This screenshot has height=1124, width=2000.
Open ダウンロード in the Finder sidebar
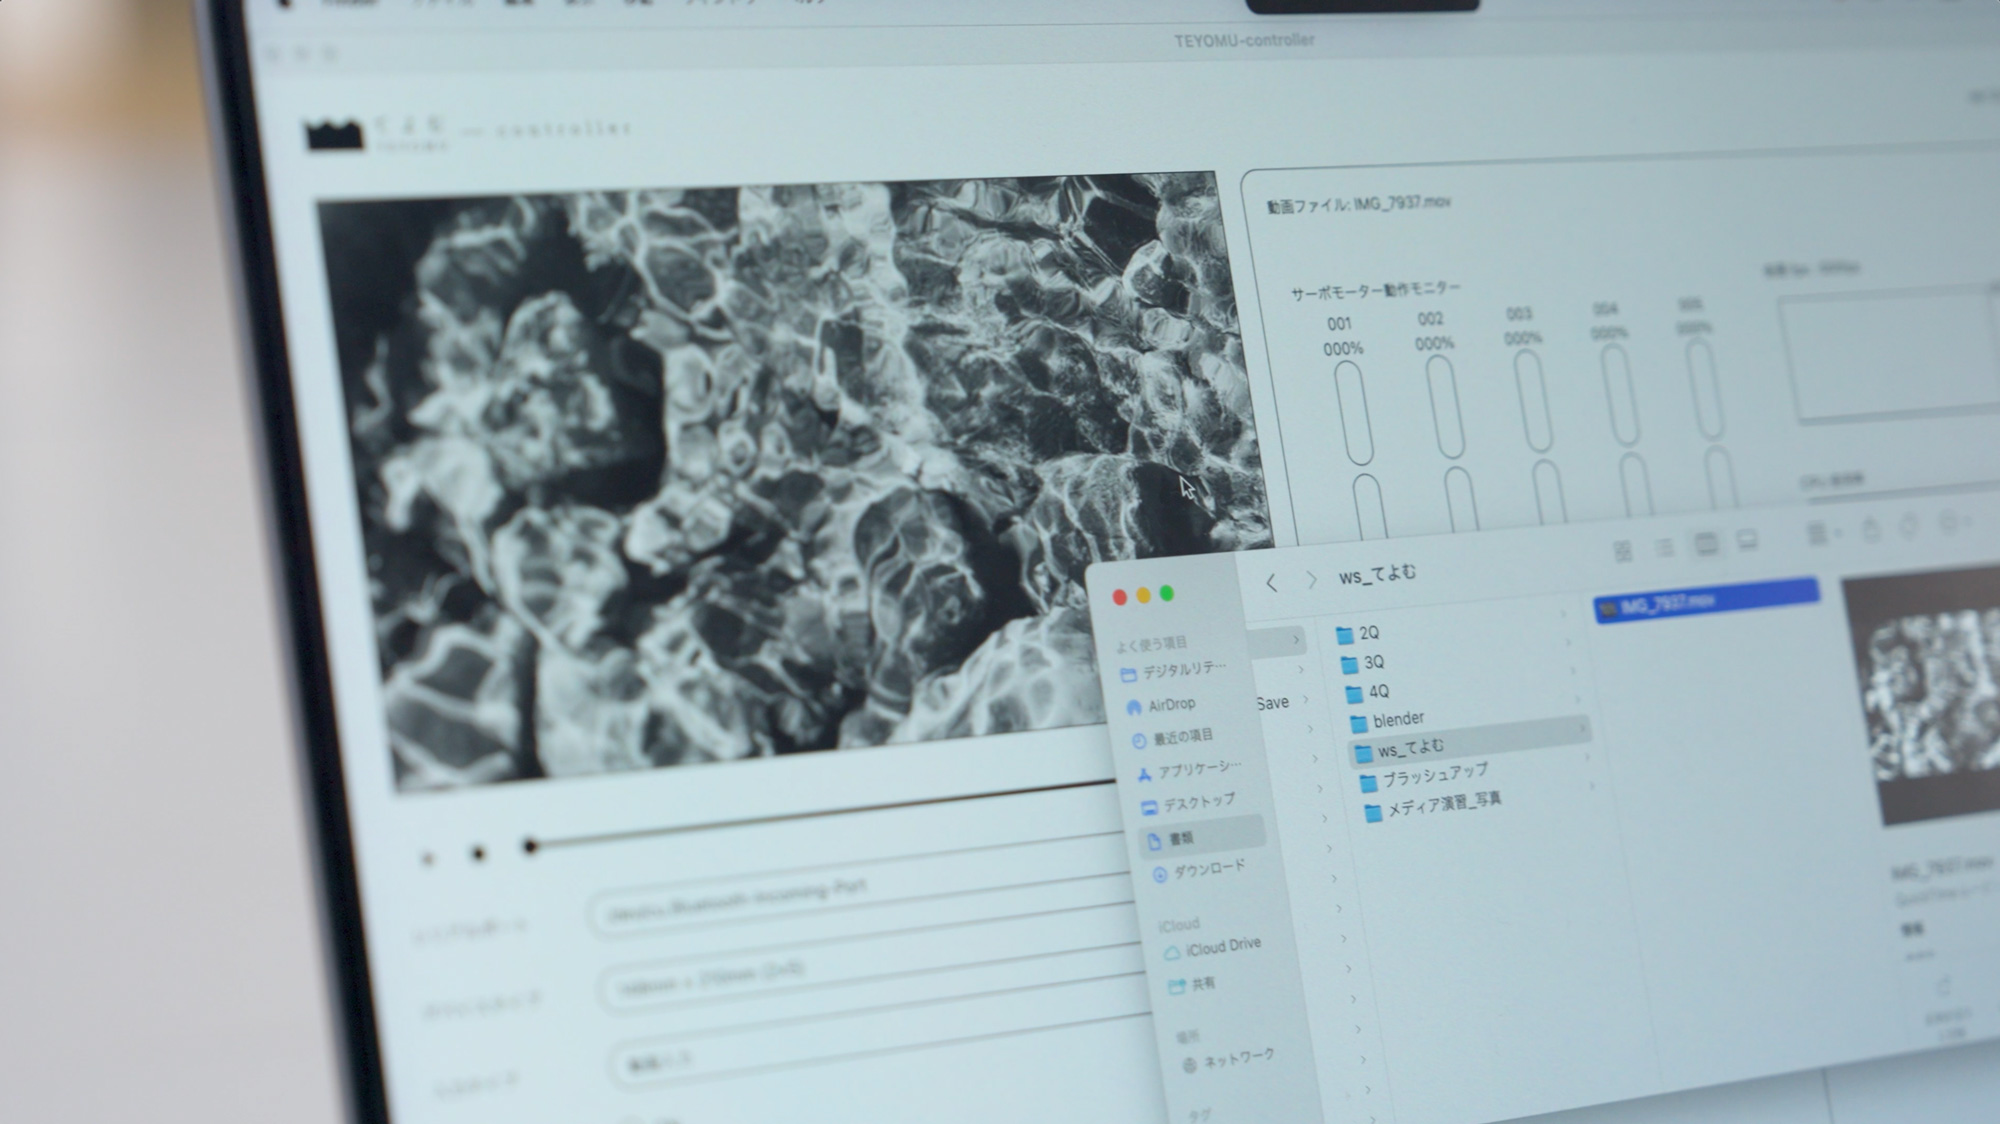1199,872
